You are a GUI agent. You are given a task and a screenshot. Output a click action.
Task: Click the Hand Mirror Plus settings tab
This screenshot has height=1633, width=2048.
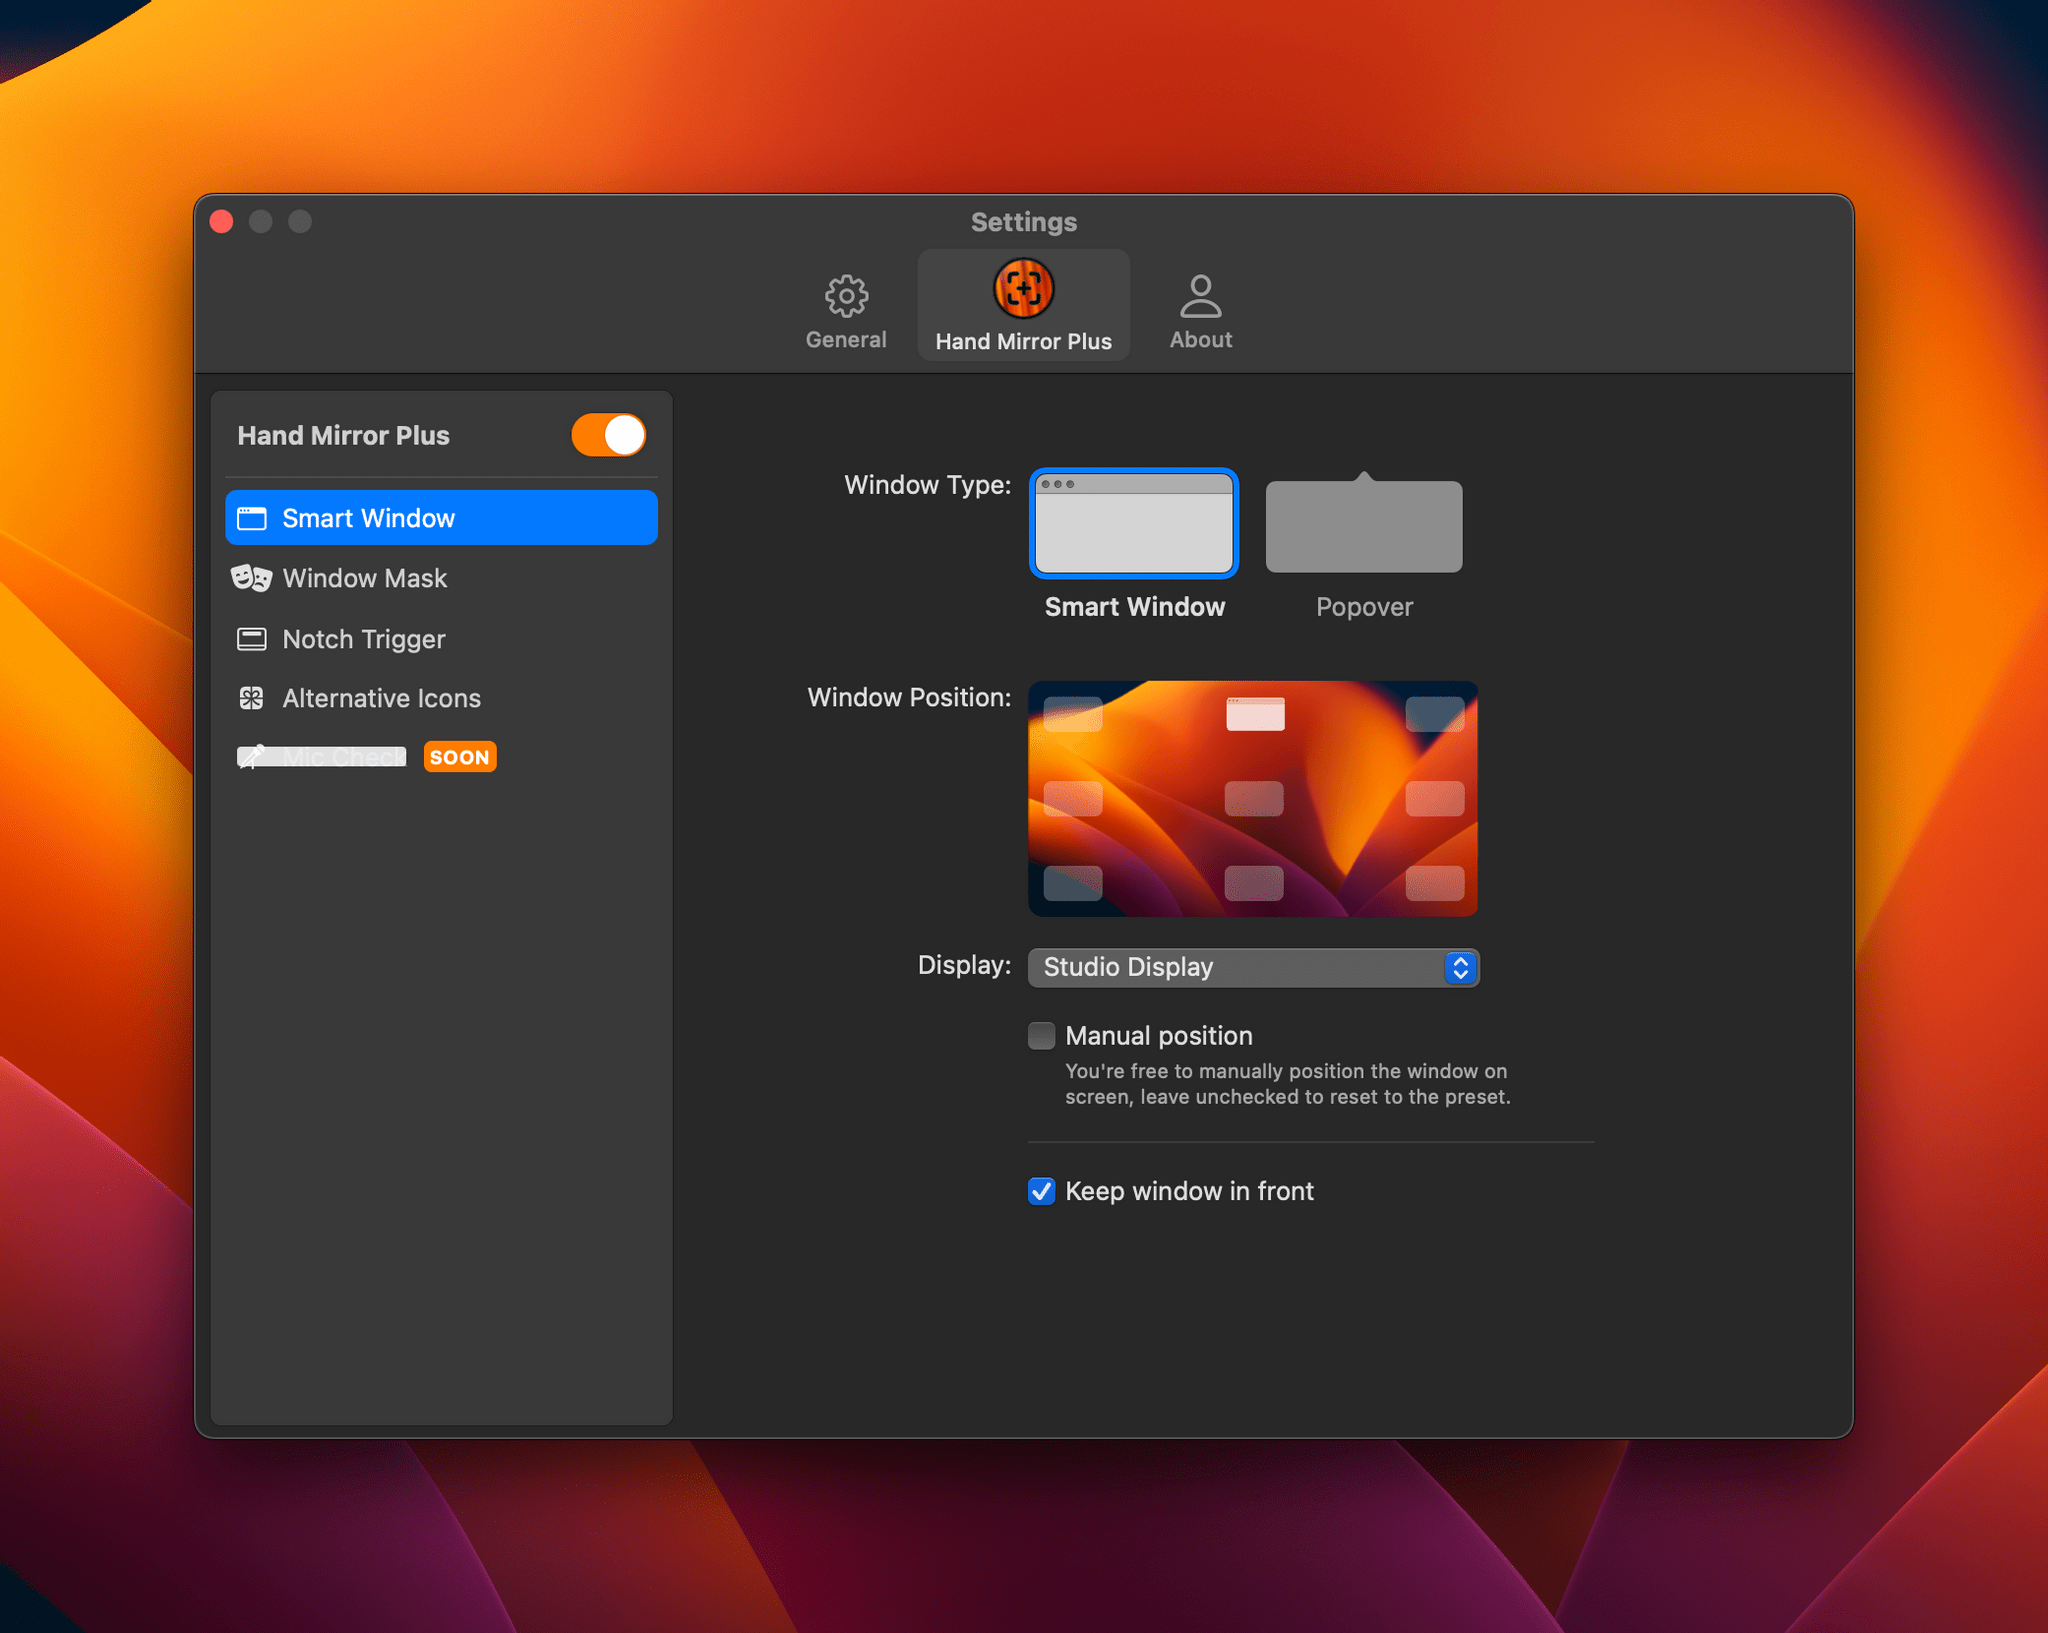click(1023, 310)
